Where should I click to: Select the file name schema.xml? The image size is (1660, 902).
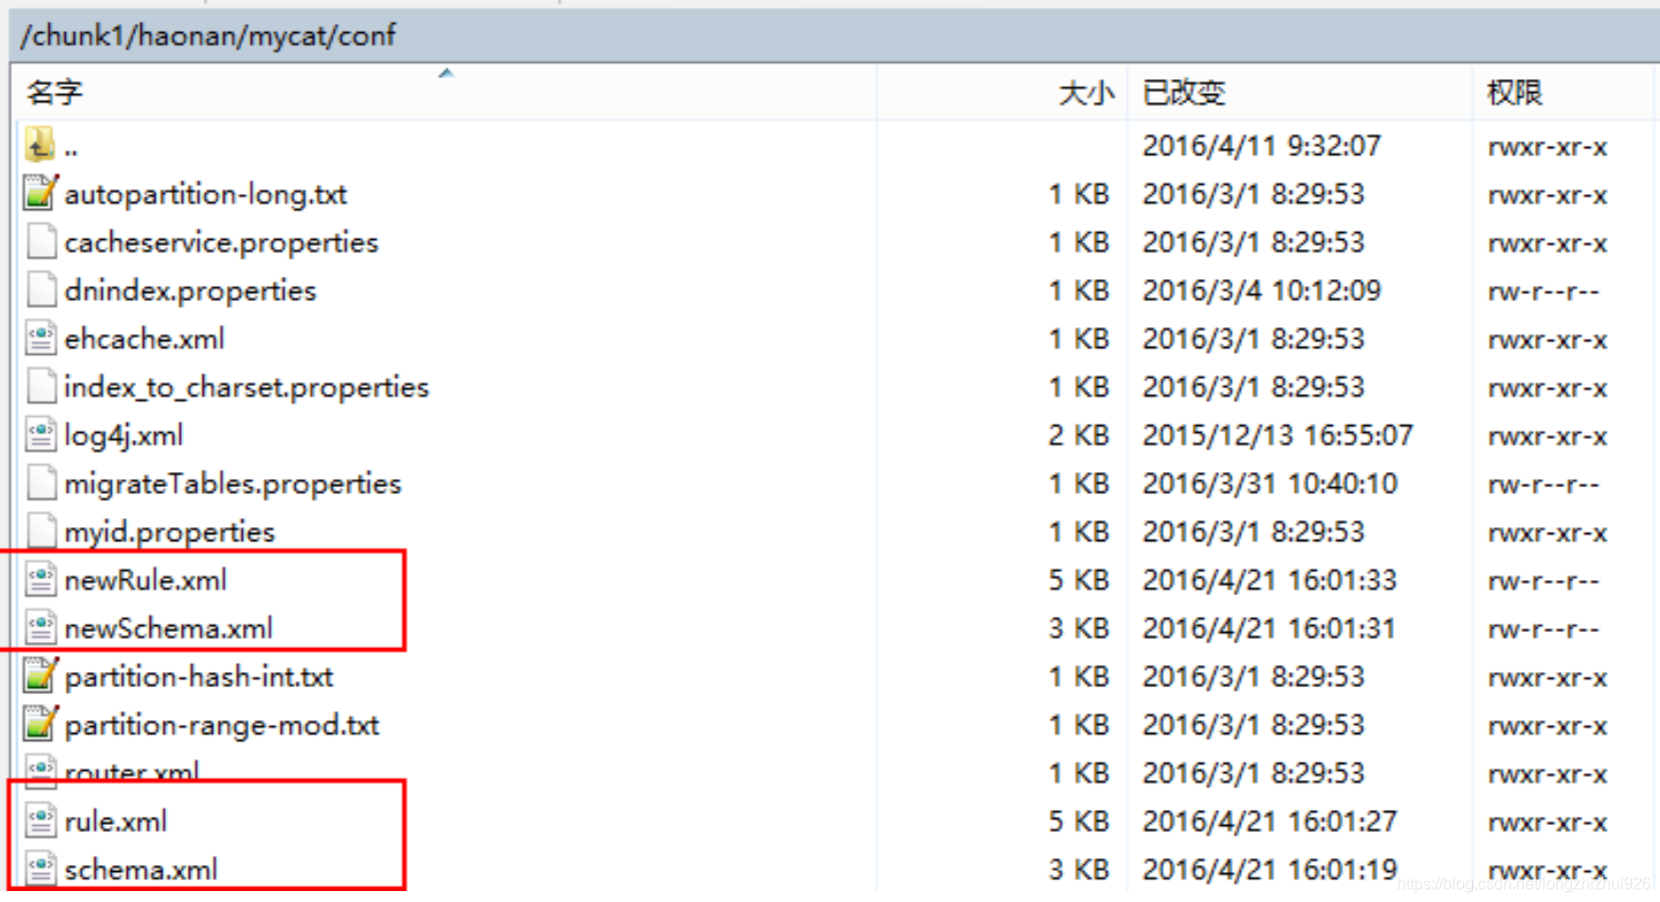coord(141,870)
